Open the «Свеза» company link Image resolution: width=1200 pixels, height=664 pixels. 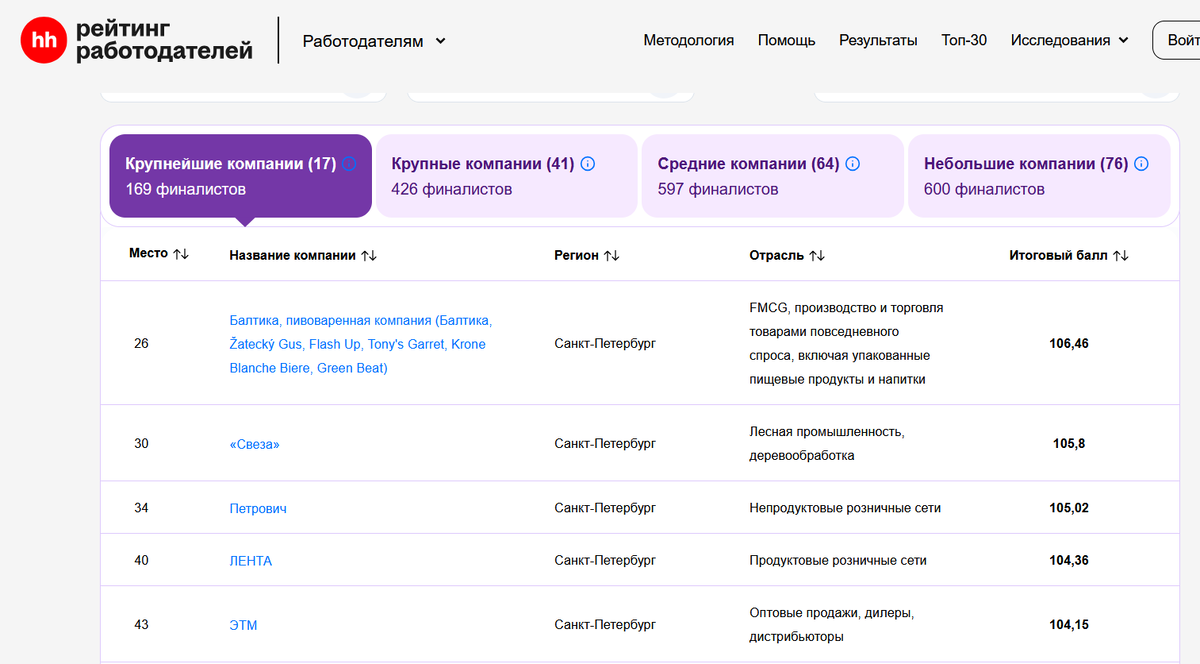click(254, 444)
